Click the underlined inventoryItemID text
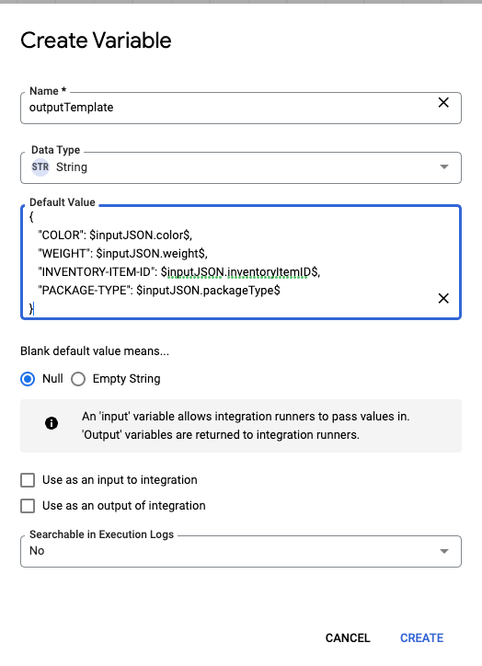This screenshot has width=482, height=666. click(269, 272)
